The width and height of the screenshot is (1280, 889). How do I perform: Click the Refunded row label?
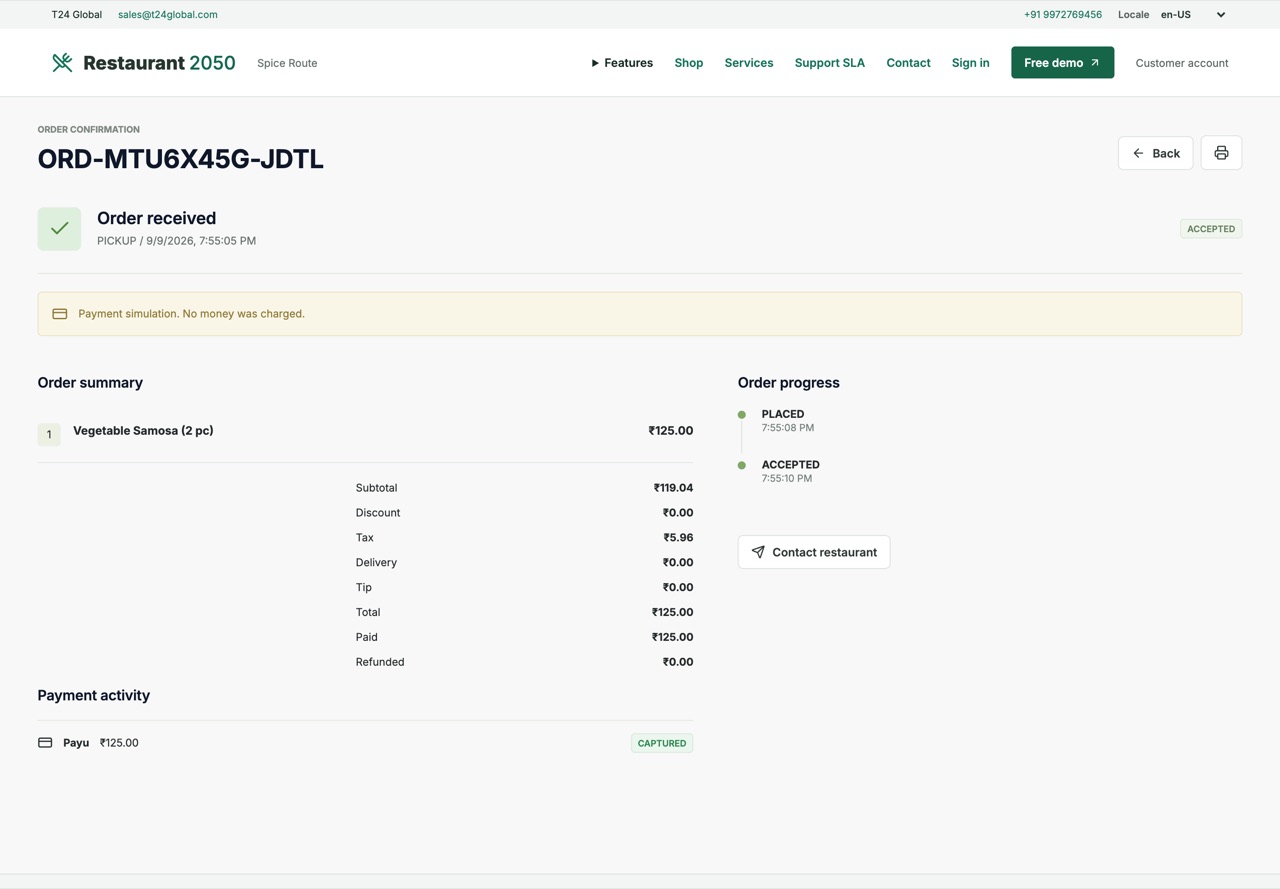tap(380, 662)
